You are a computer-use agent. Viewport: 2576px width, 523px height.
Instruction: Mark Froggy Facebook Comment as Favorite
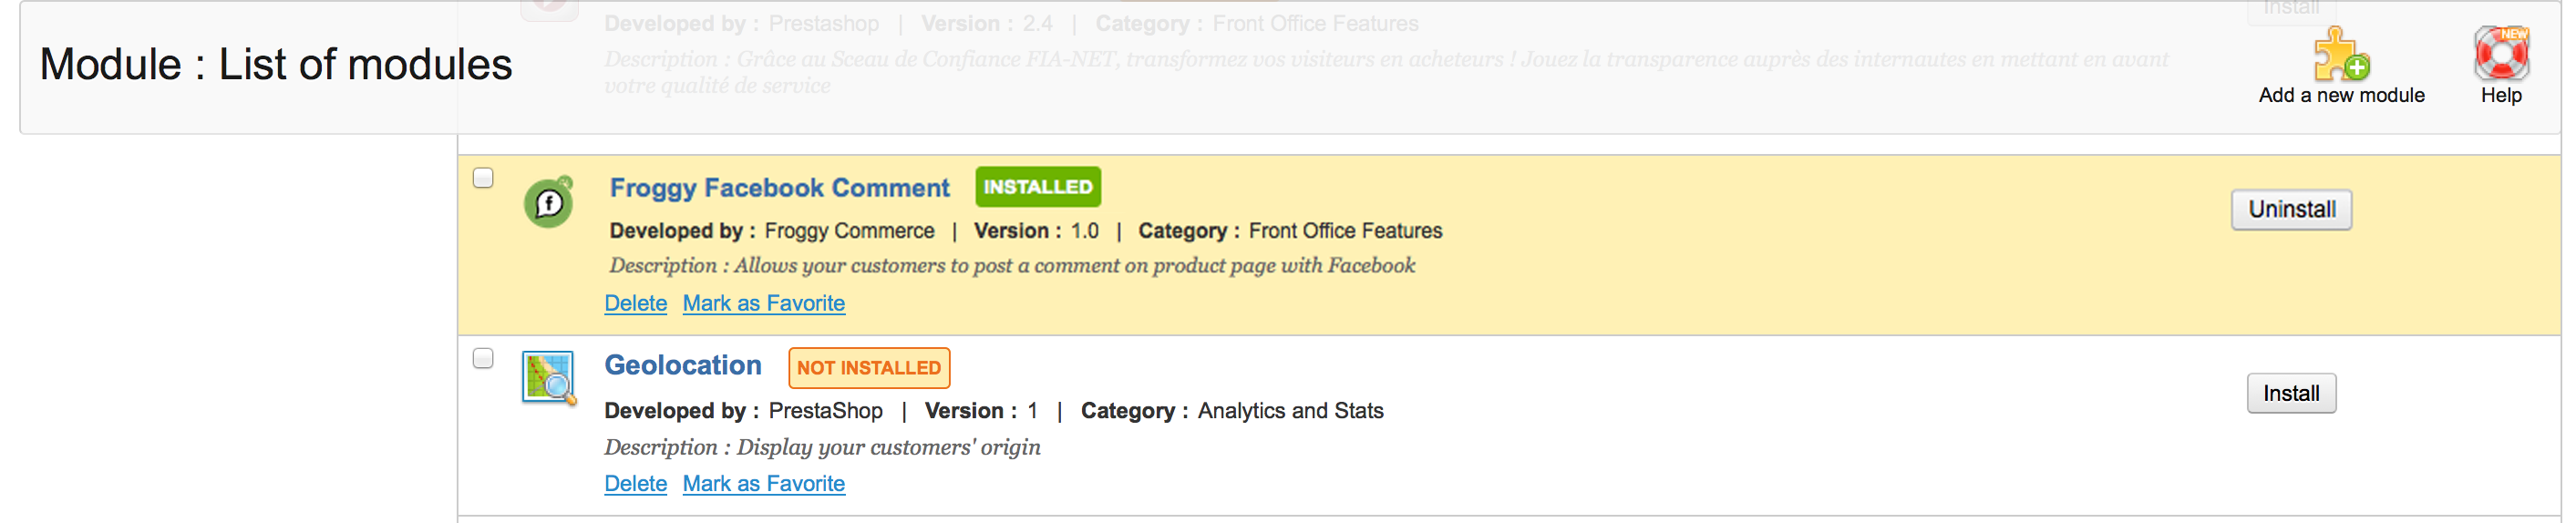pos(763,303)
